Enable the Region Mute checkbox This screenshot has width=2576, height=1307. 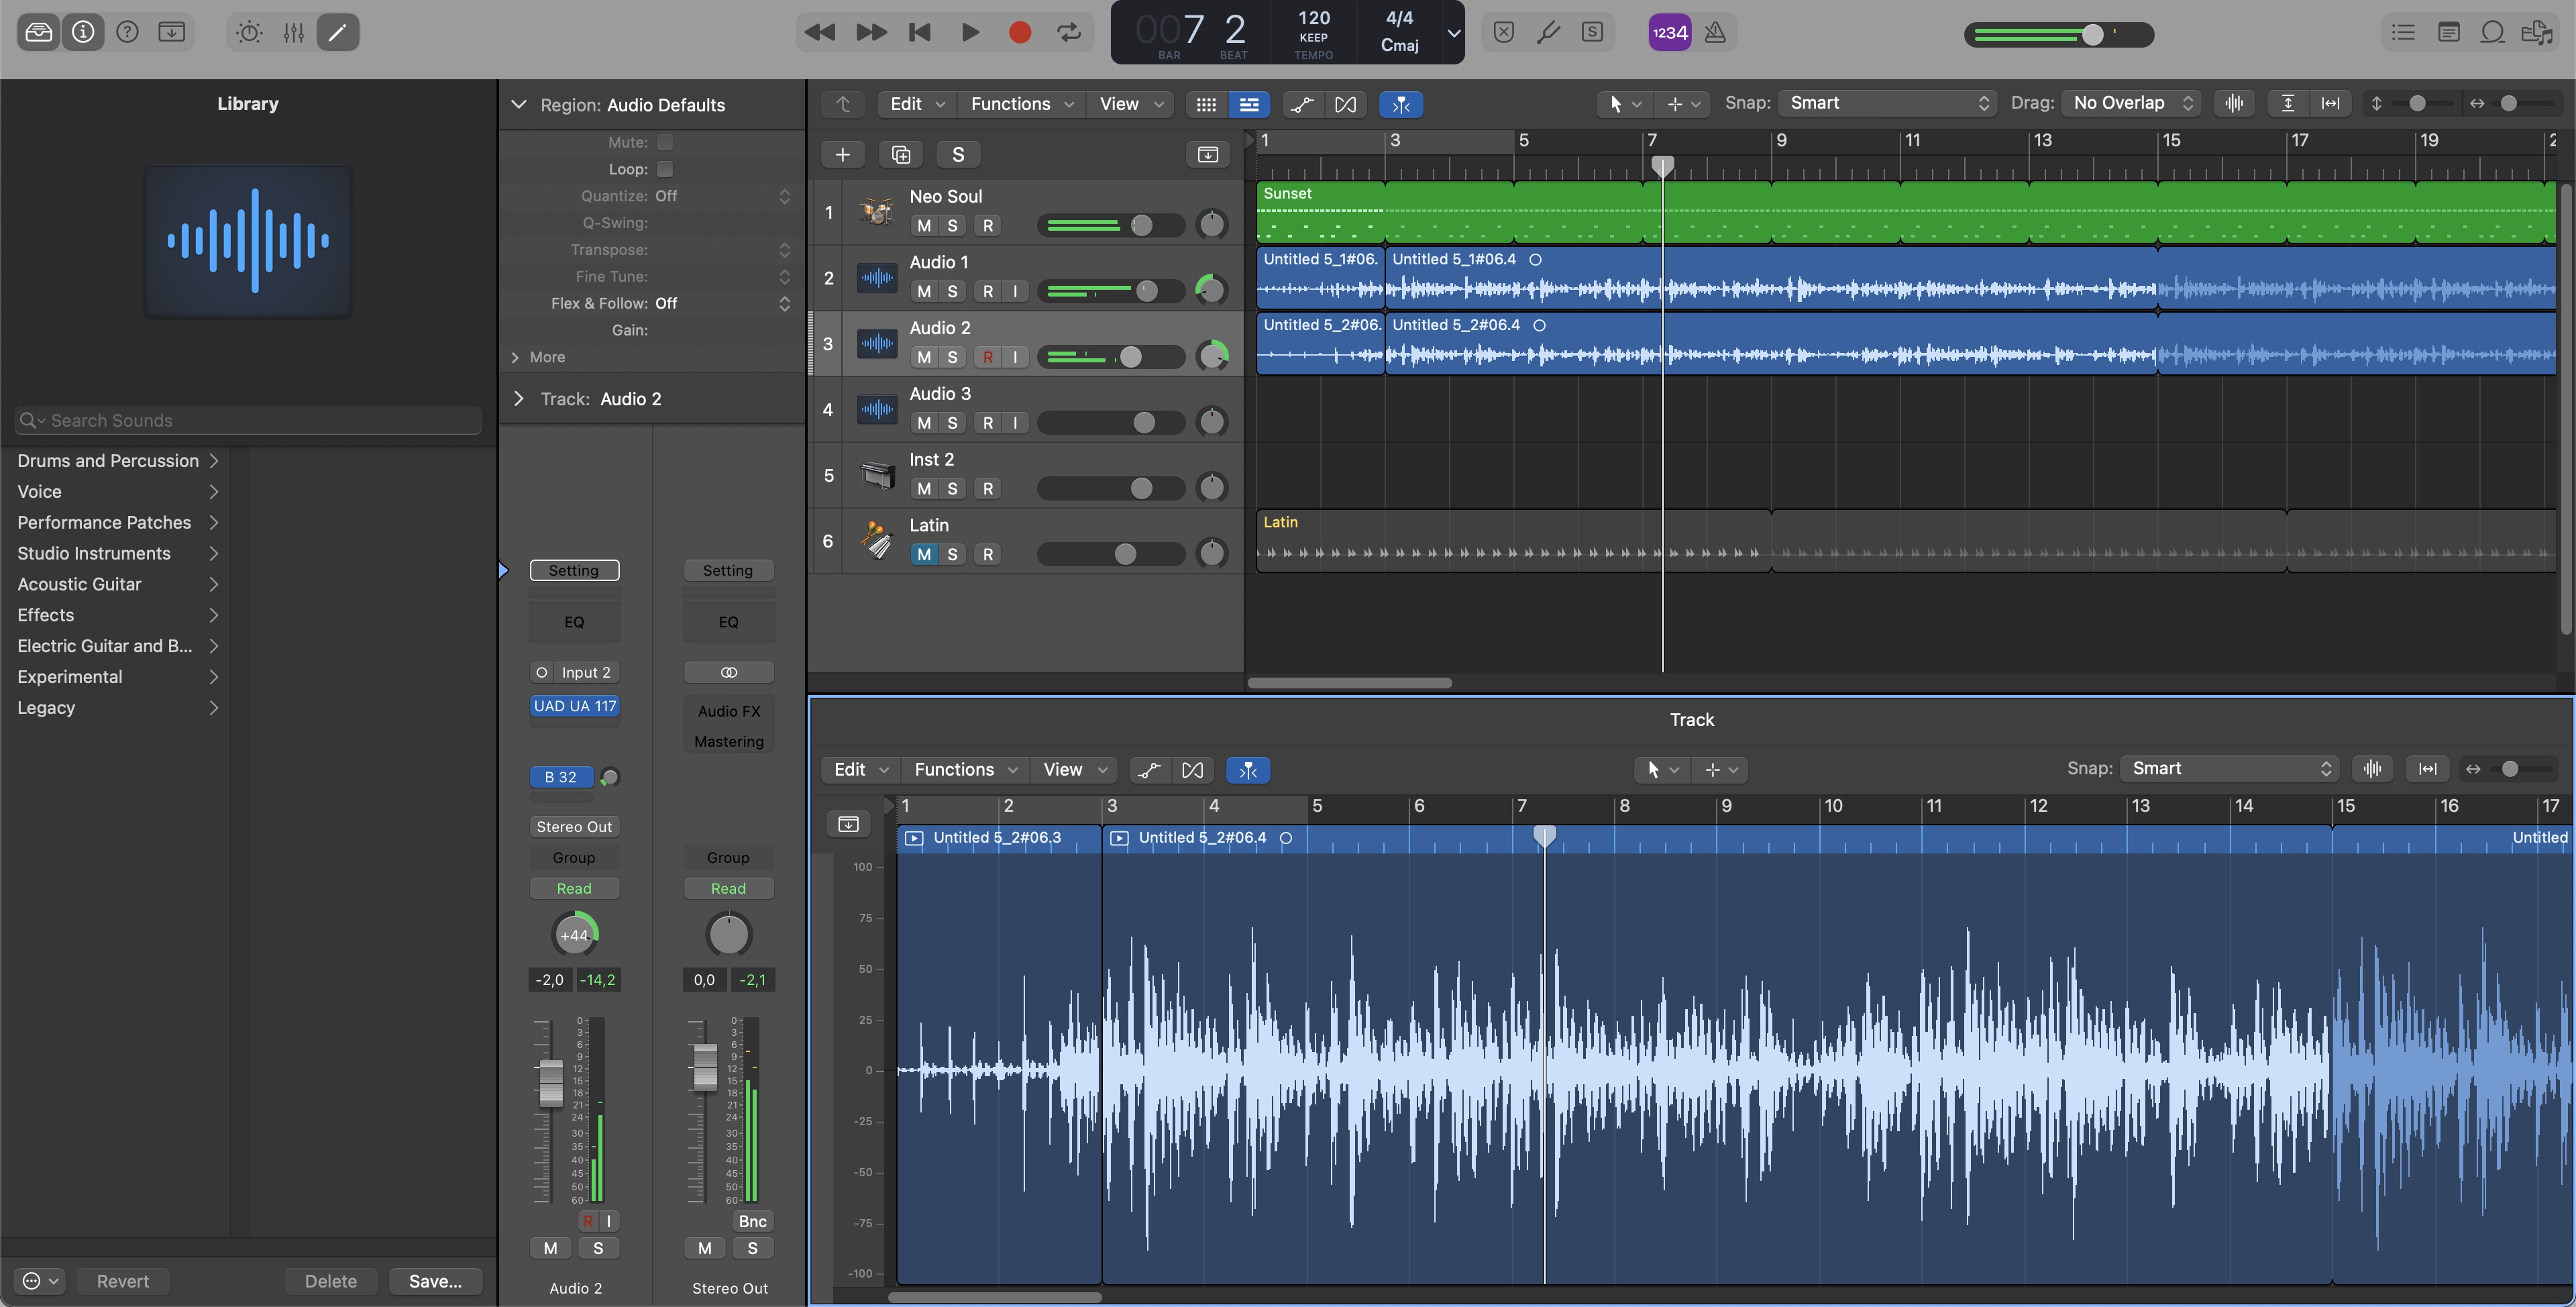[x=665, y=142]
